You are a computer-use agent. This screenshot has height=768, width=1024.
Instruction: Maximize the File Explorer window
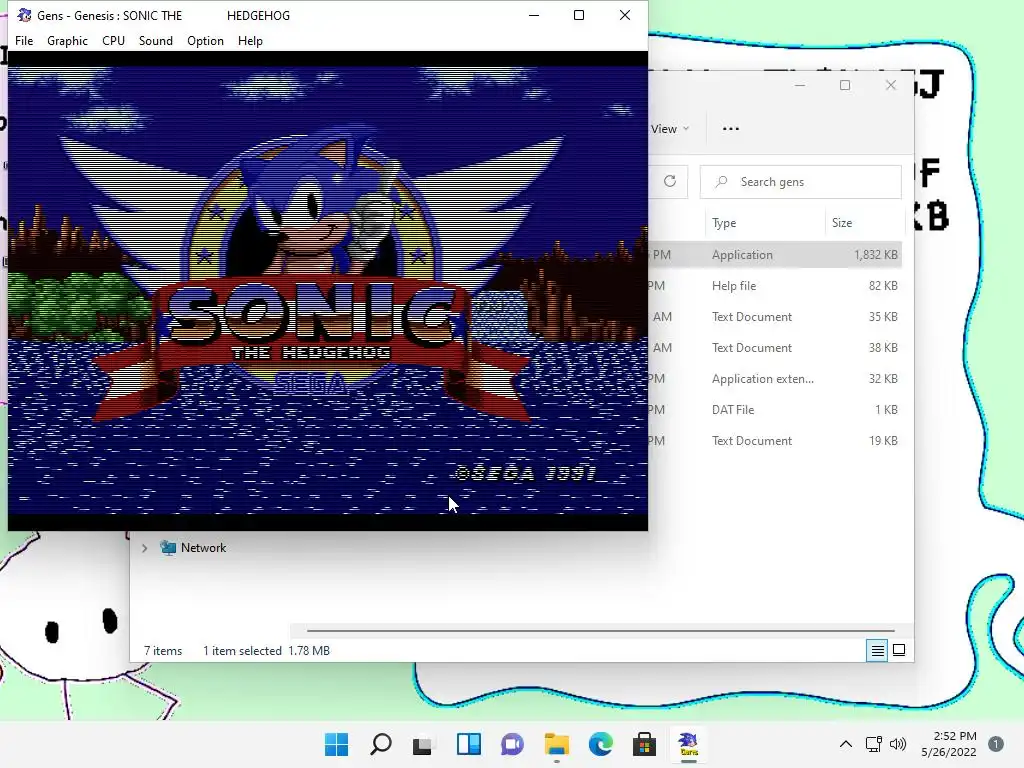pos(845,85)
